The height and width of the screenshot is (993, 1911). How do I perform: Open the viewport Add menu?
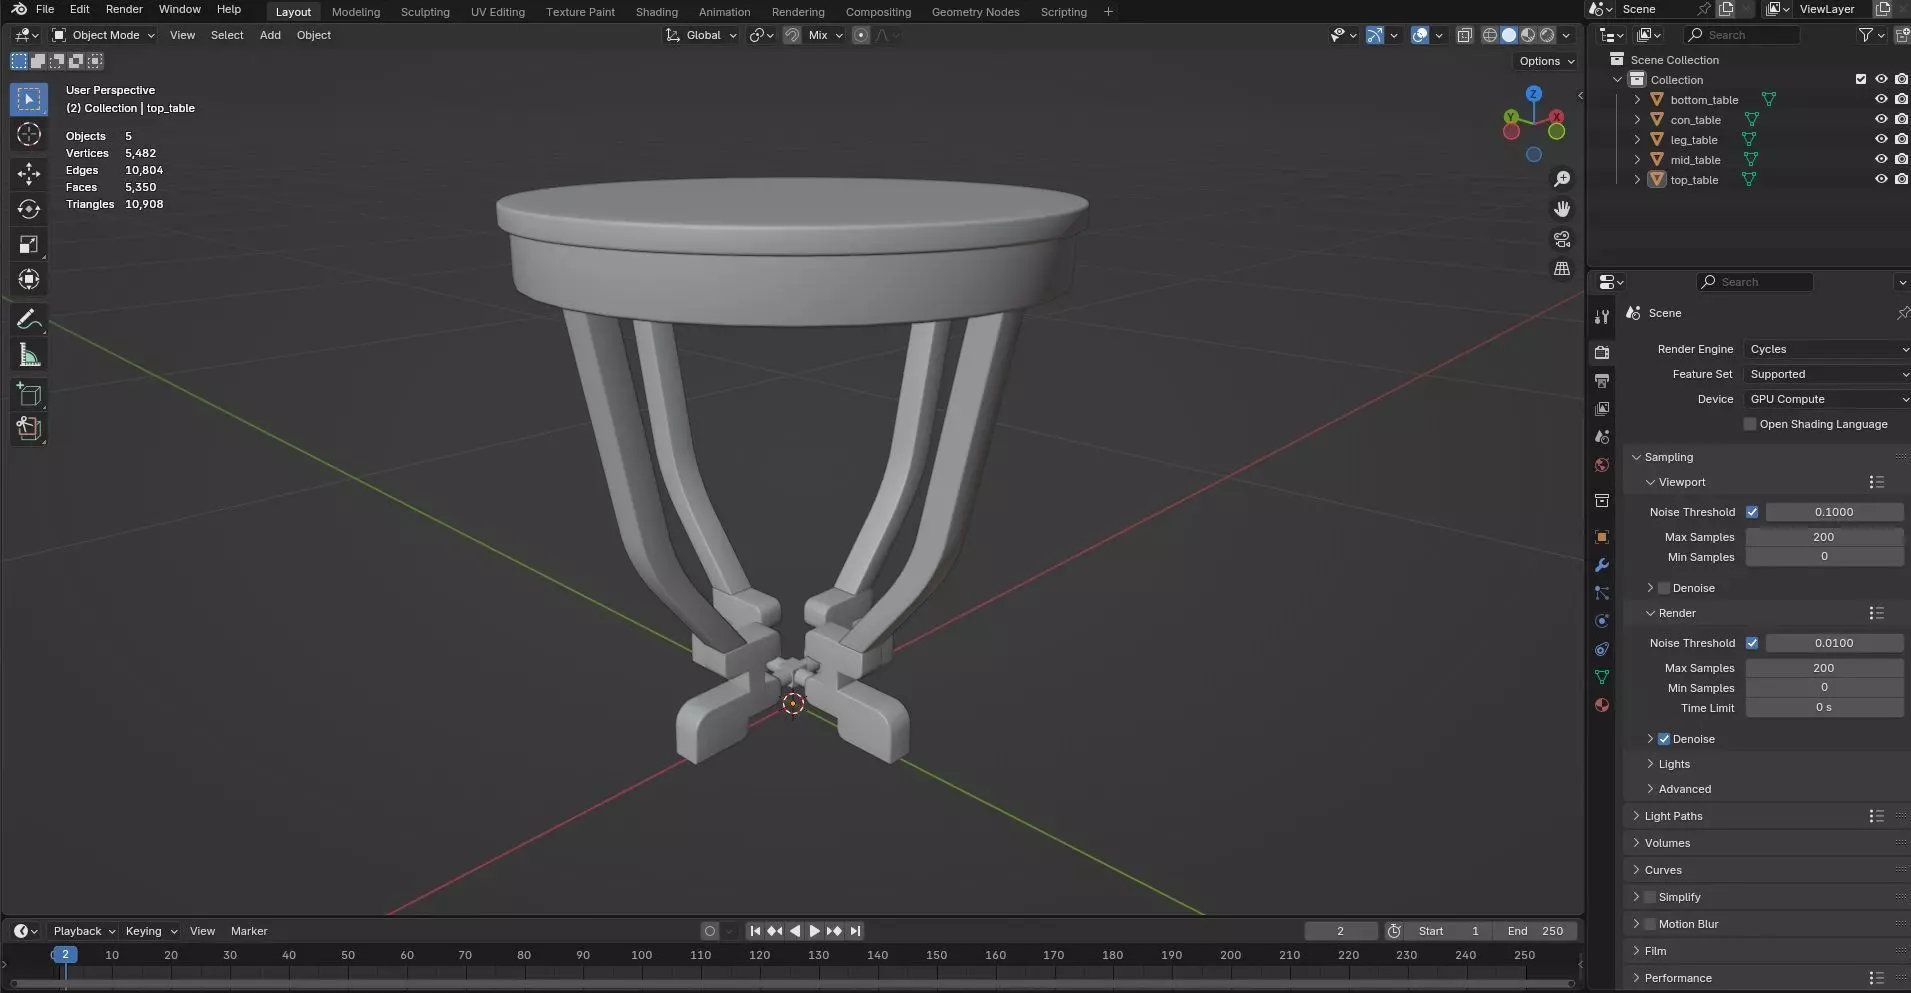coord(270,35)
